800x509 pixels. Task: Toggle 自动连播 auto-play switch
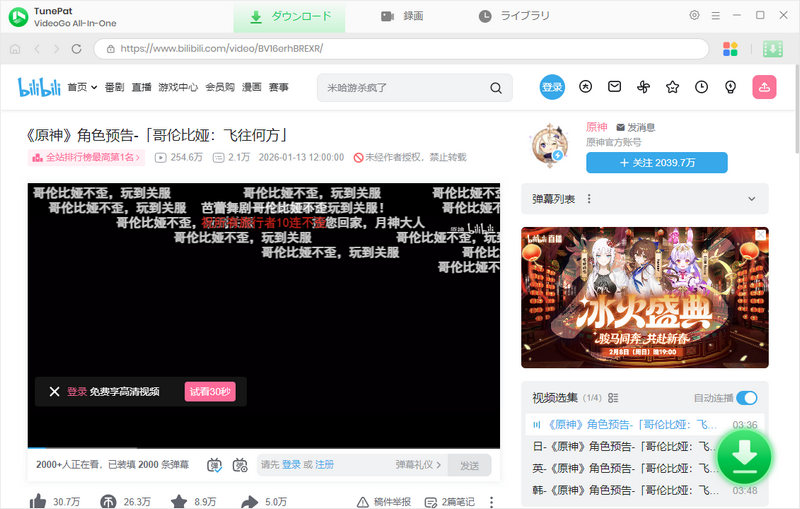click(x=747, y=398)
